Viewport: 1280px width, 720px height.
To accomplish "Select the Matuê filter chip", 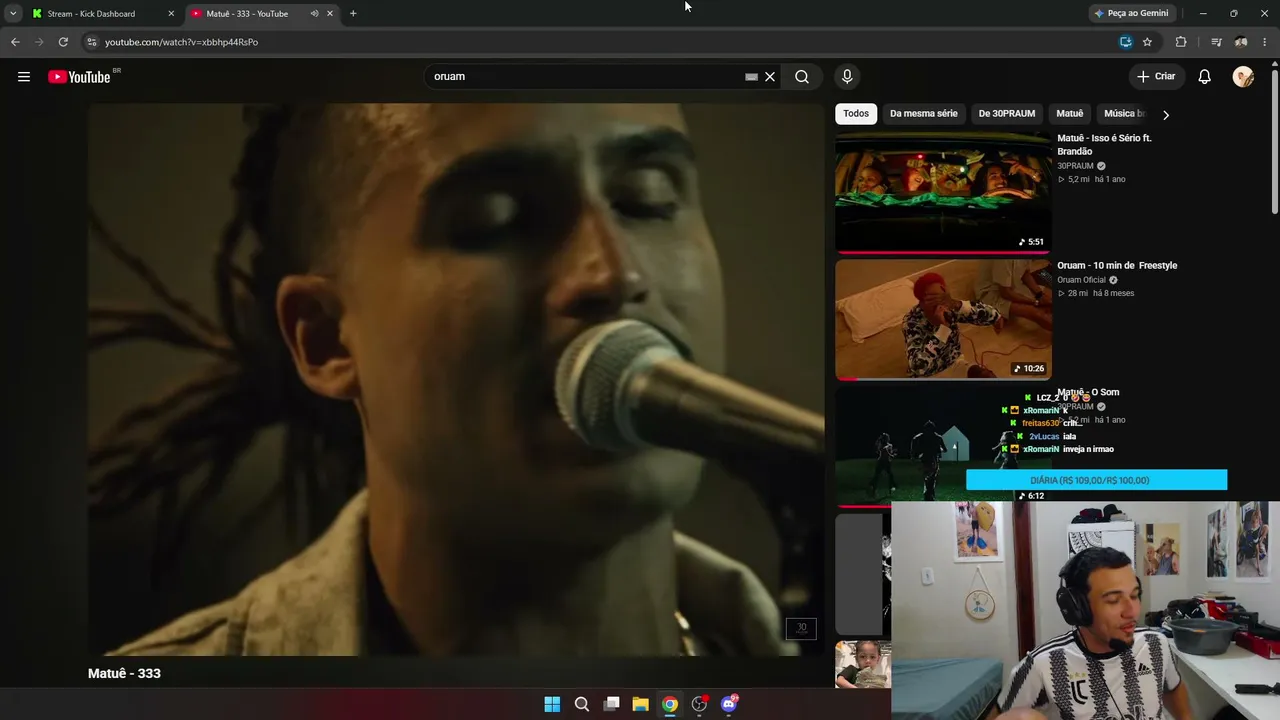I will 1070,114.
